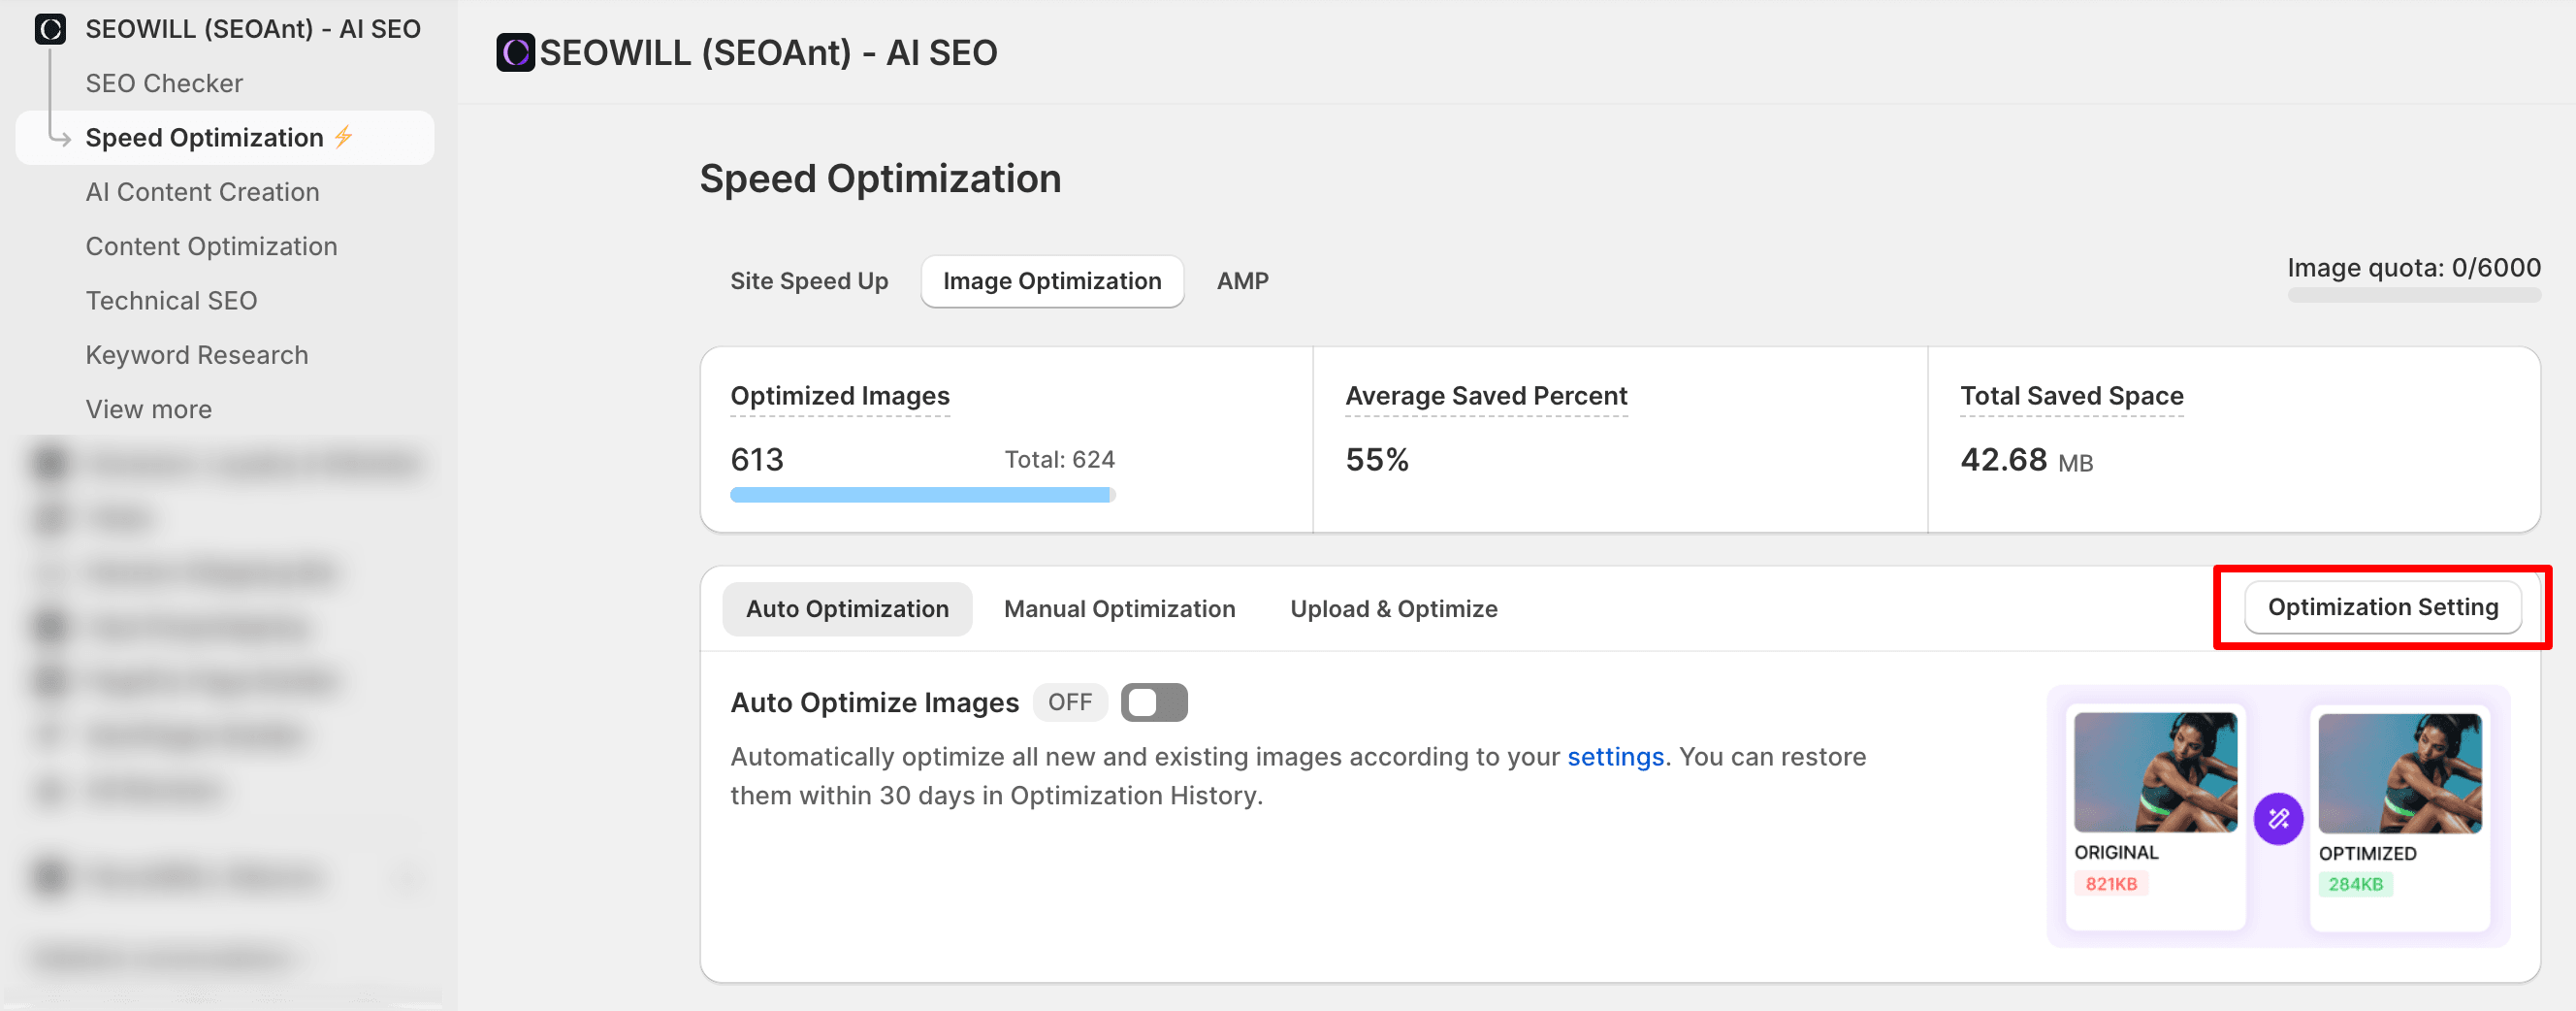Switch to Manual Optimization tab
Screen dimensions: 2576x1011
(1118, 609)
